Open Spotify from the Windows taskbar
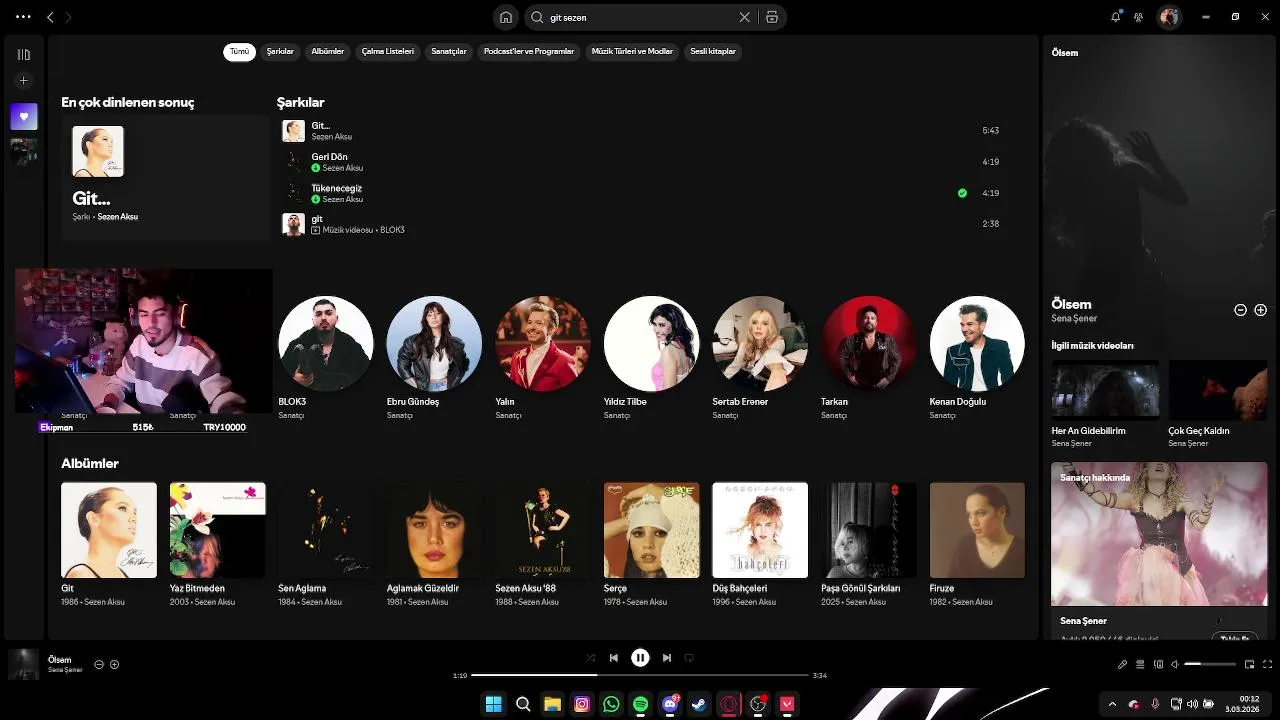Viewport: 1280px width, 720px height. [640, 704]
